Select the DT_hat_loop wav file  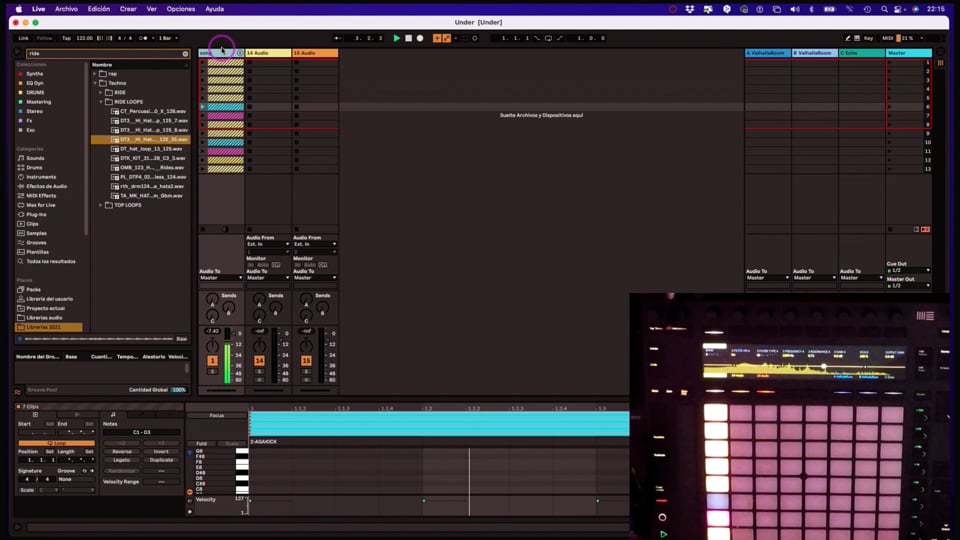(151, 149)
